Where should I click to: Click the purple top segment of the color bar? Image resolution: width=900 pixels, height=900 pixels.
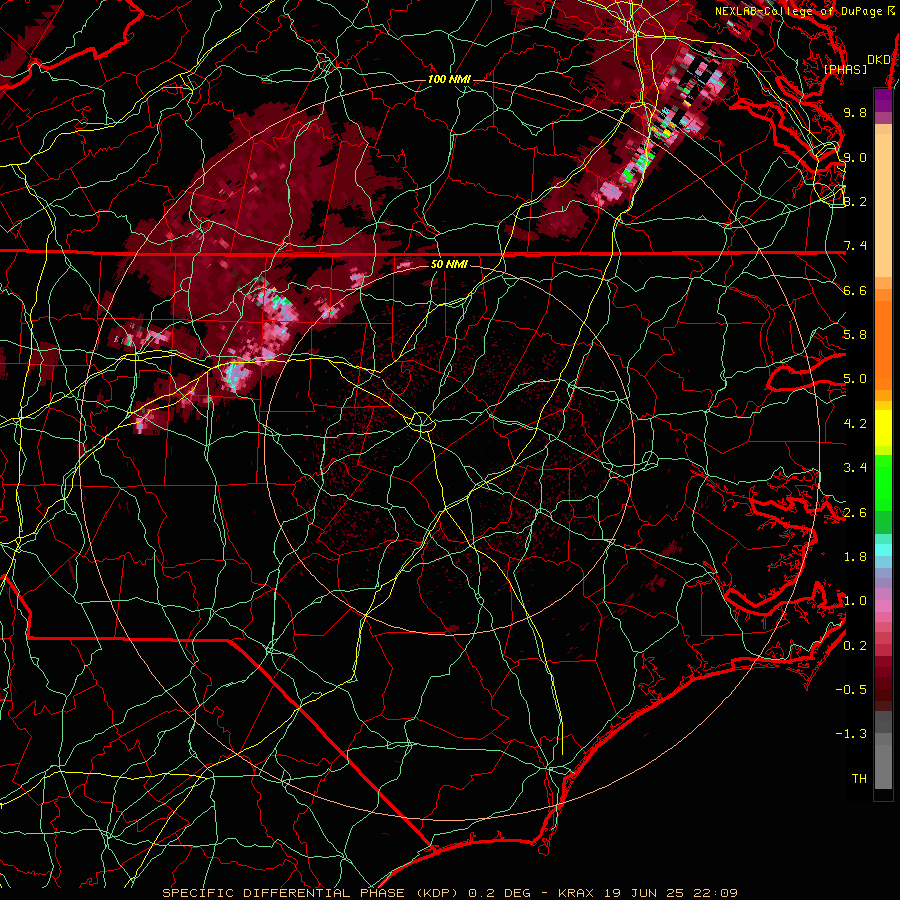click(883, 101)
